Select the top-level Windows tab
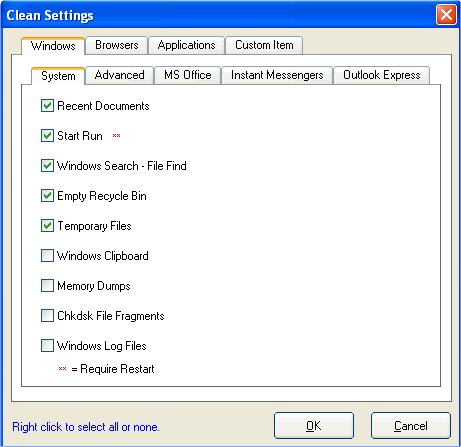 (53, 46)
